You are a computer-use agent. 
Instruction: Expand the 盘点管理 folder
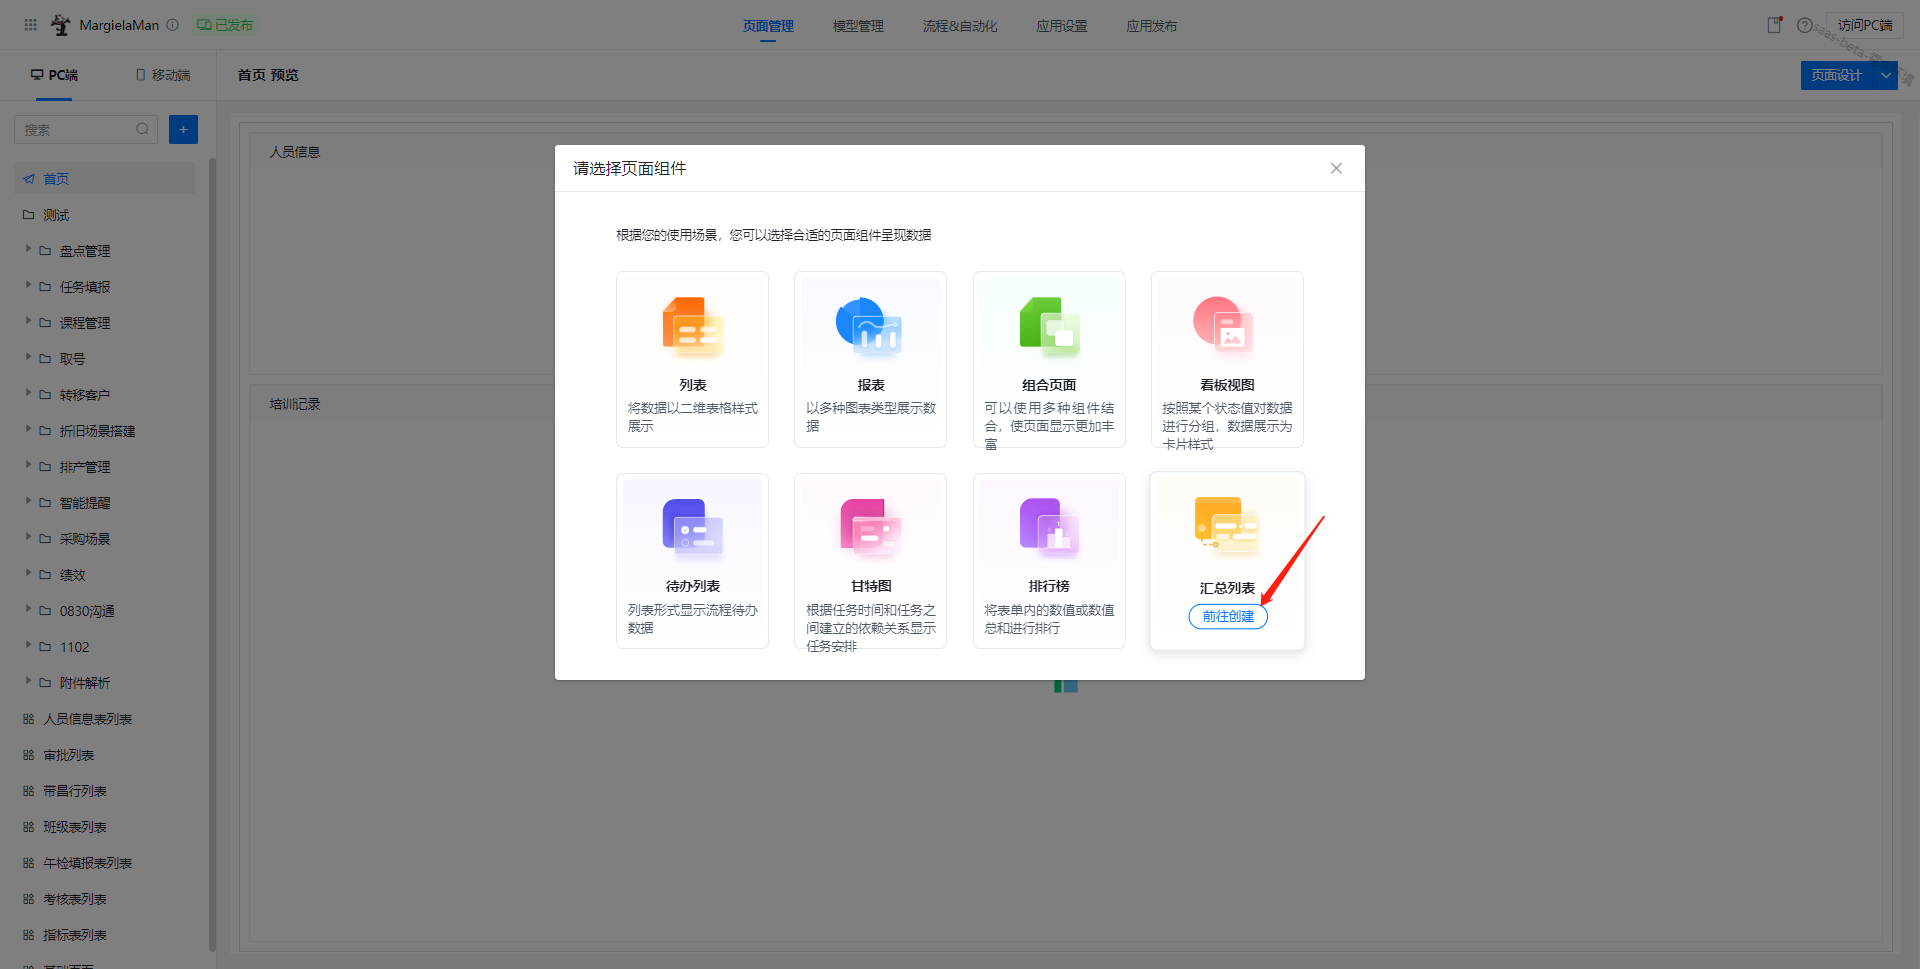pyautogui.click(x=29, y=250)
